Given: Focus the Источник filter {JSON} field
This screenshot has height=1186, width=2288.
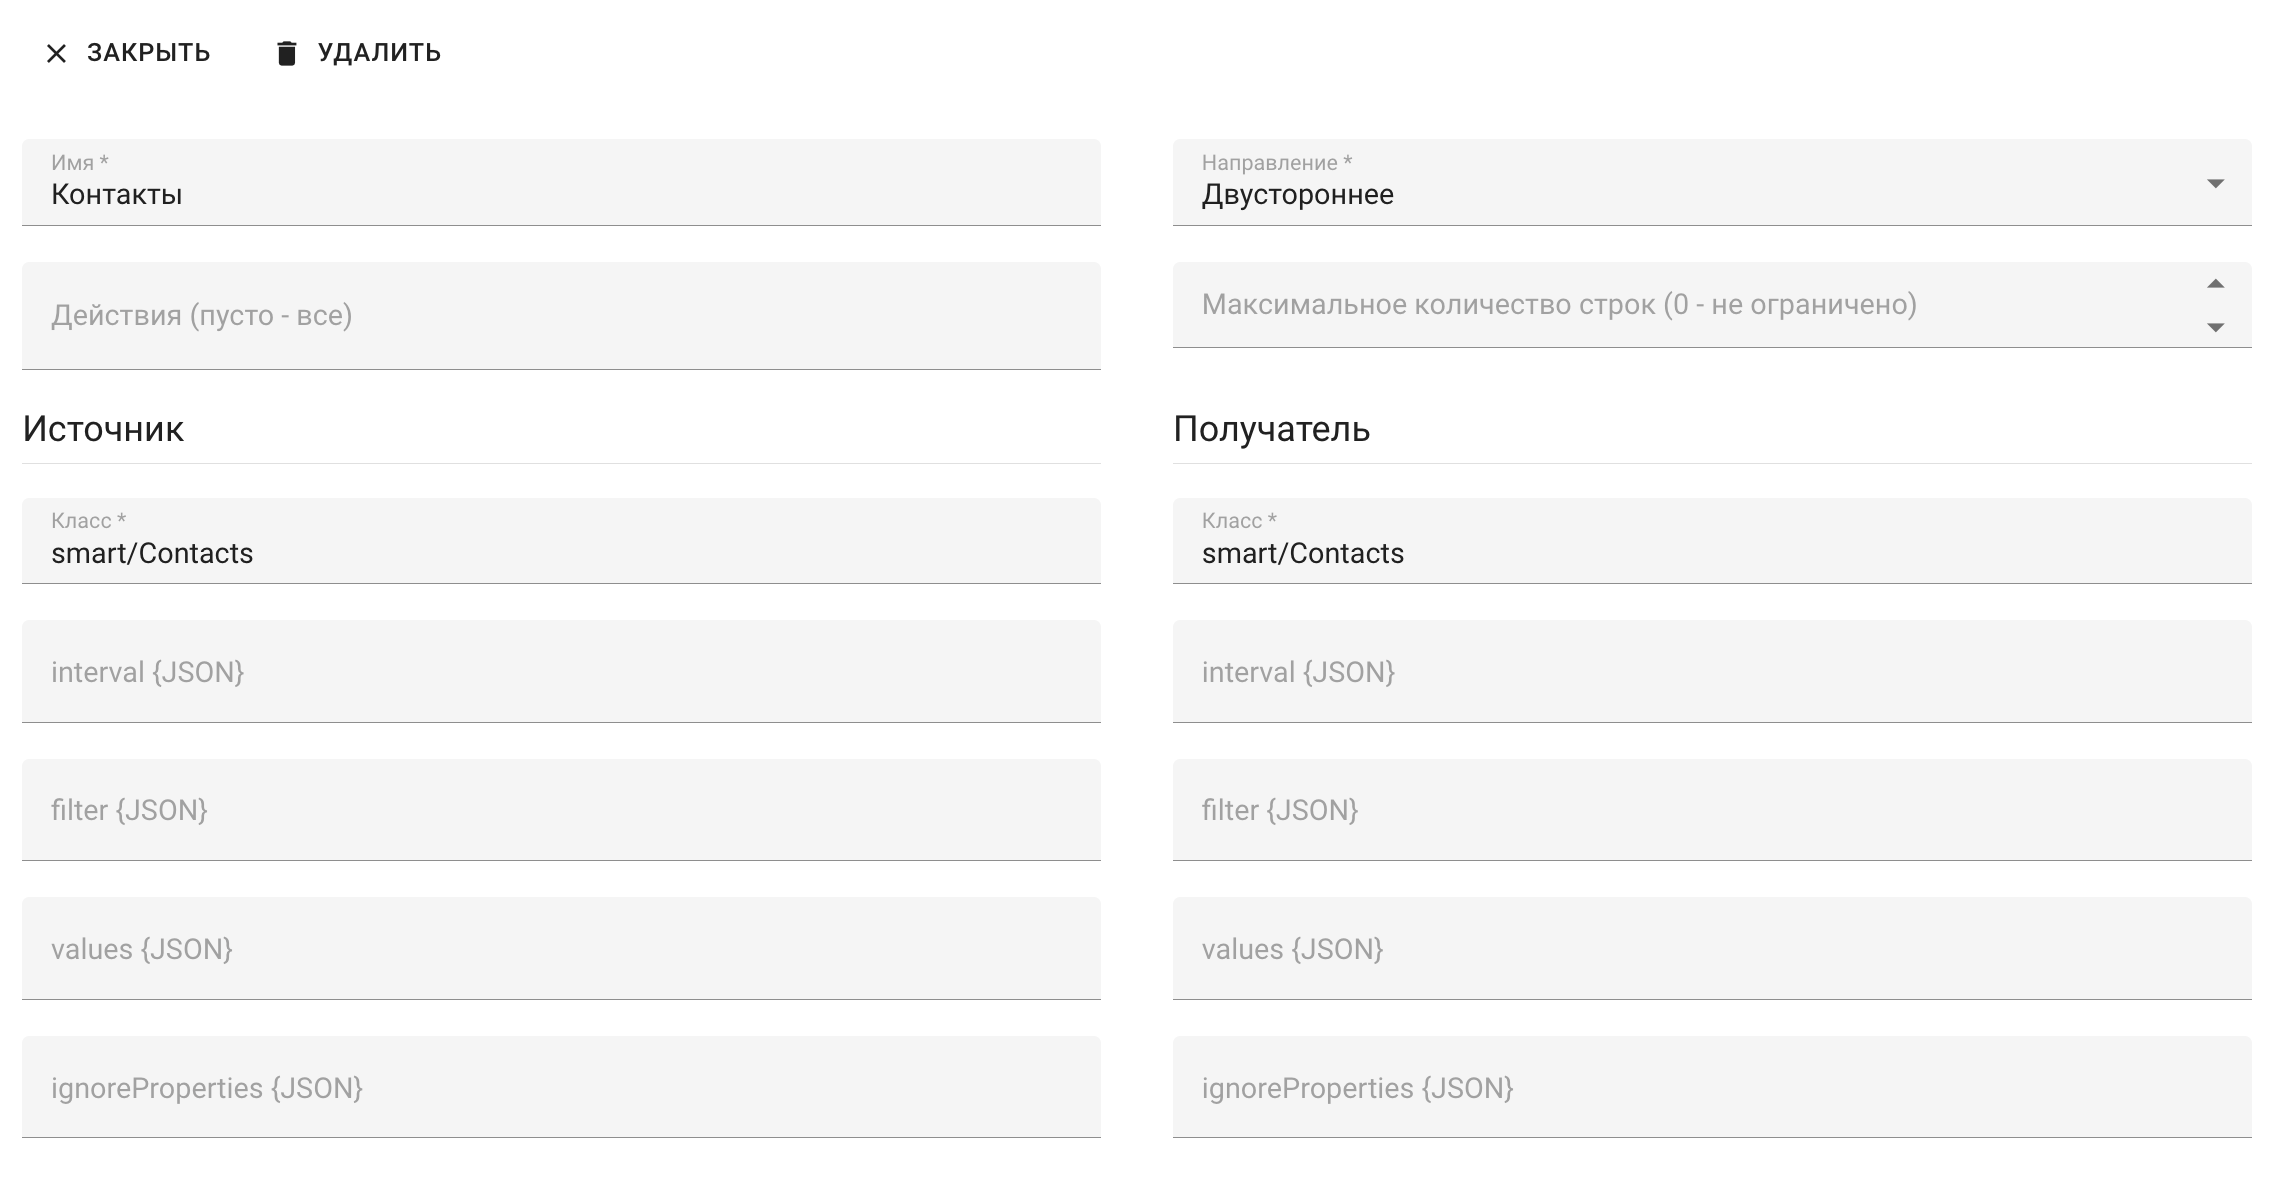Looking at the screenshot, I should 560,810.
